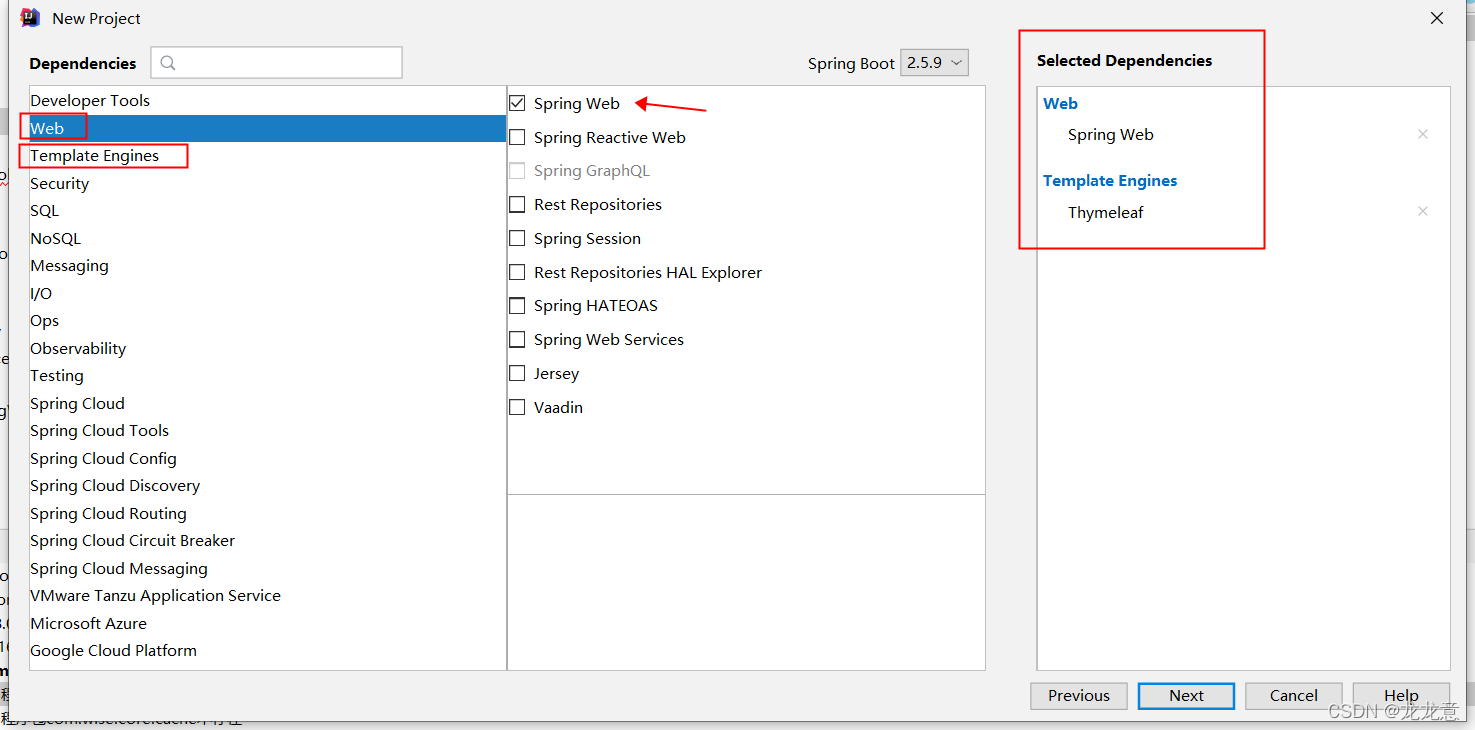This screenshot has width=1475, height=730.
Task: Select Spring Cloud Routing category
Action: pos(268,513)
